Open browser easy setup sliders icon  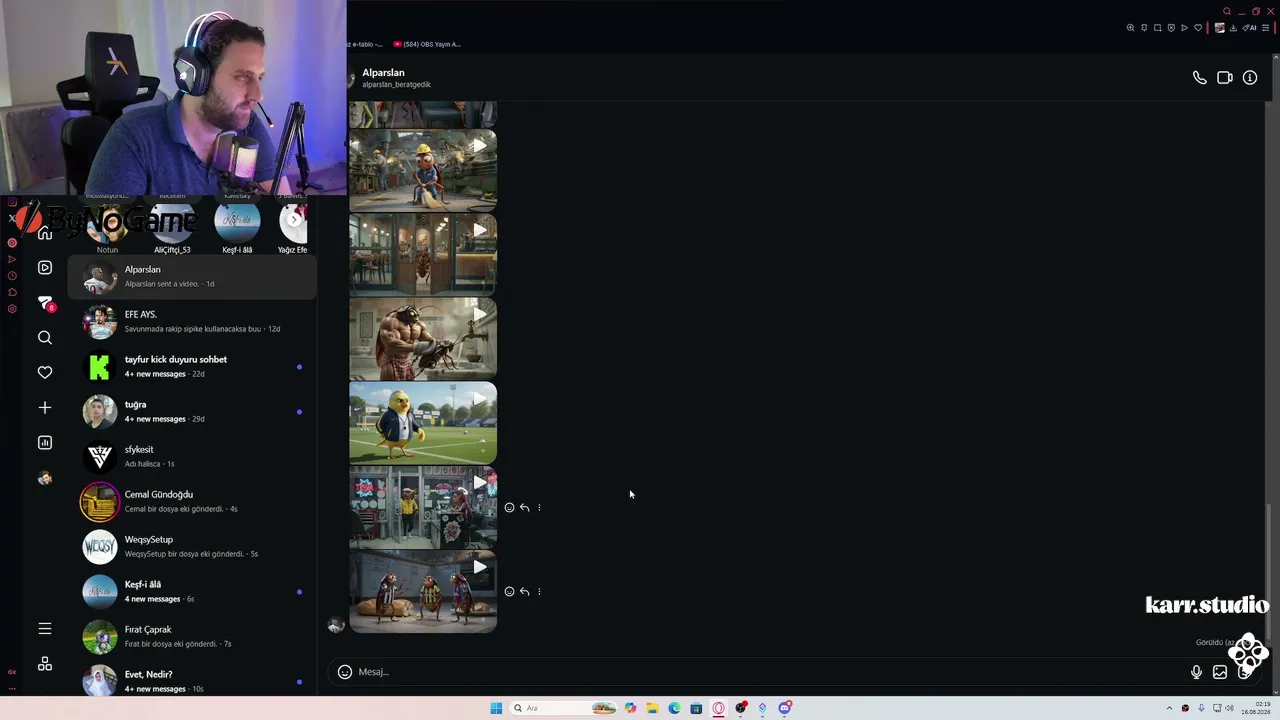pyautogui.click(x=1266, y=28)
